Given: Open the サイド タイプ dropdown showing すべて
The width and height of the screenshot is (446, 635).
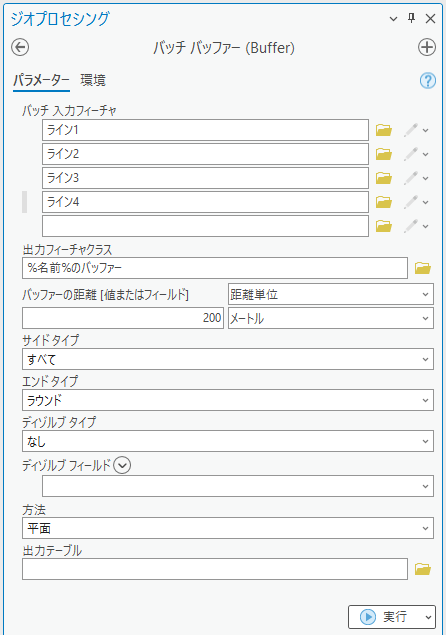Looking at the screenshot, I should coord(228,359).
